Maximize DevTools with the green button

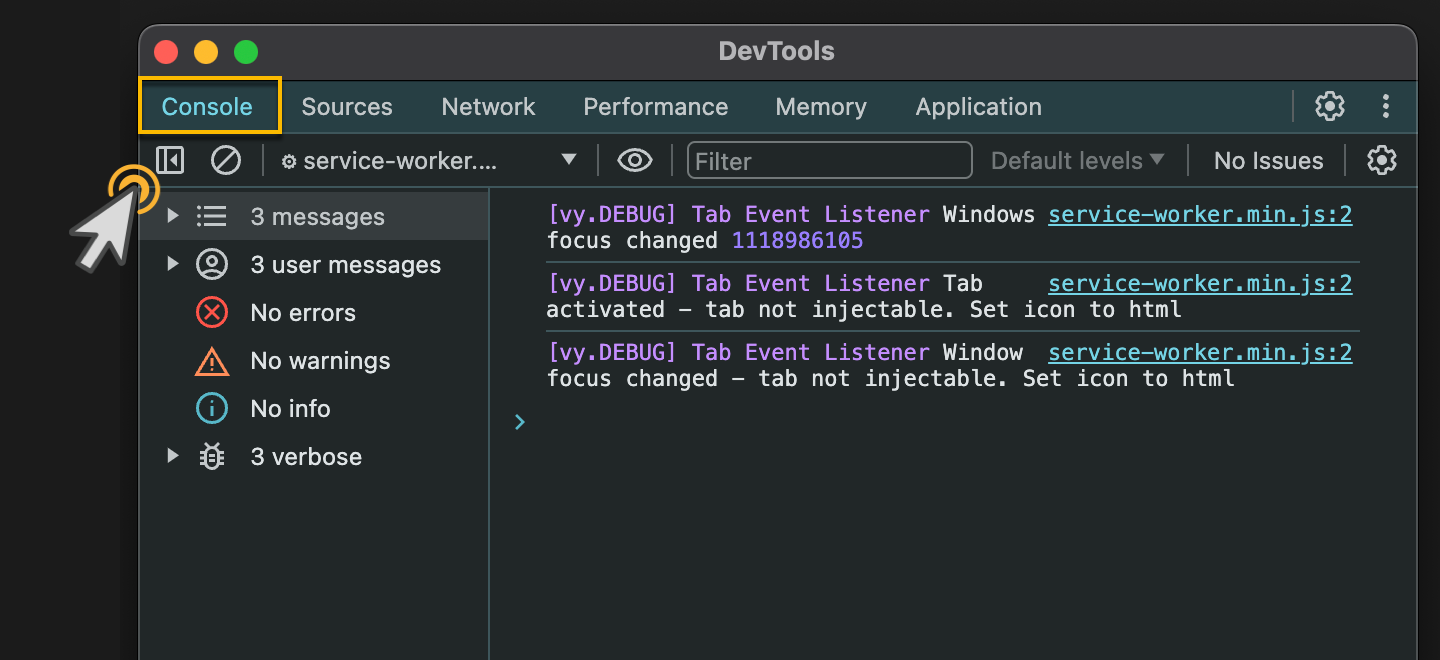pyautogui.click(x=246, y=51)
